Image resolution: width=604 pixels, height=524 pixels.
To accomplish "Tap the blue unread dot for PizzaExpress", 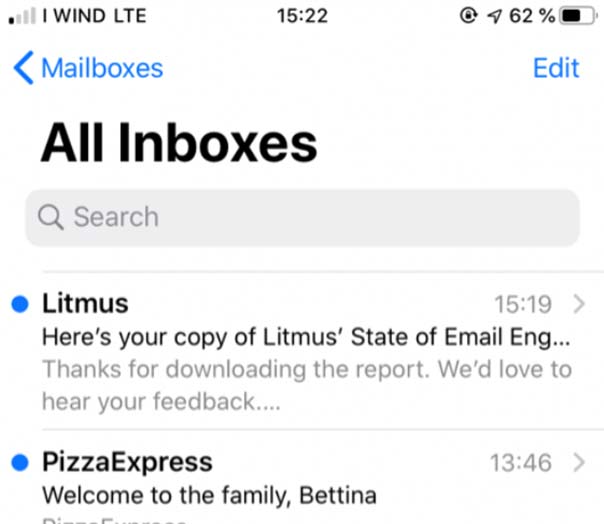I will click(20, 462).
